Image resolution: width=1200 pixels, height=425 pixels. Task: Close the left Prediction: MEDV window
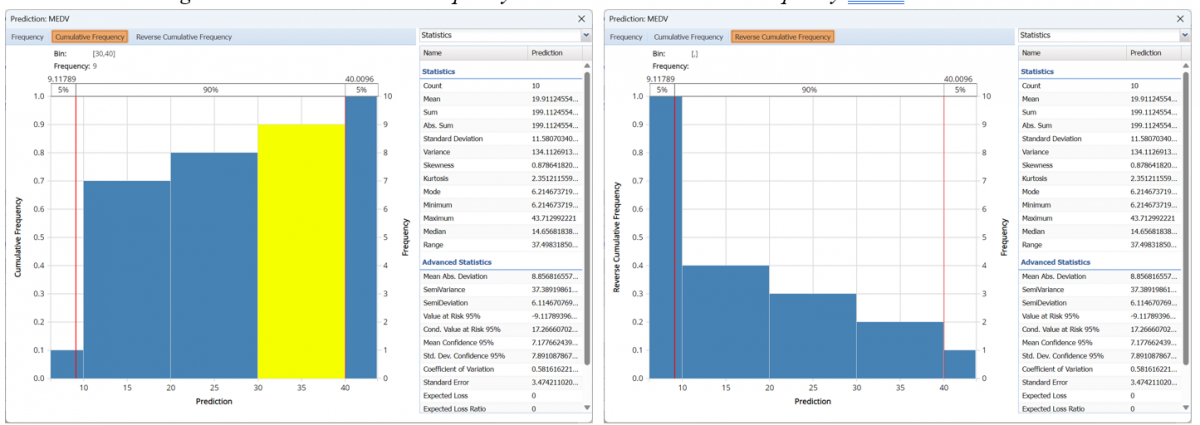[x=582, y=18]
